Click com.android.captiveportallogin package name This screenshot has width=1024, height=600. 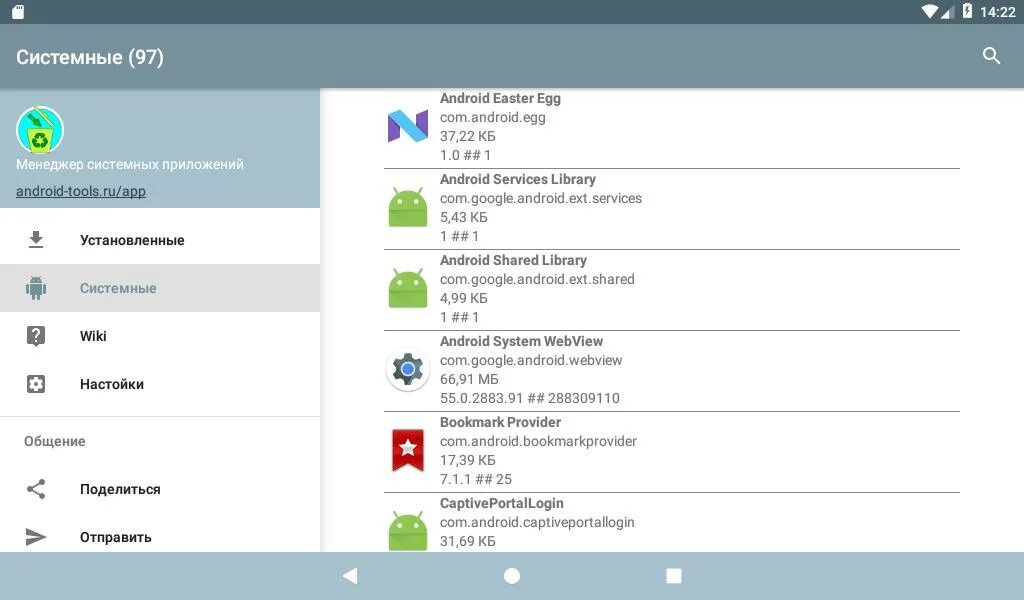coord(537,522)
